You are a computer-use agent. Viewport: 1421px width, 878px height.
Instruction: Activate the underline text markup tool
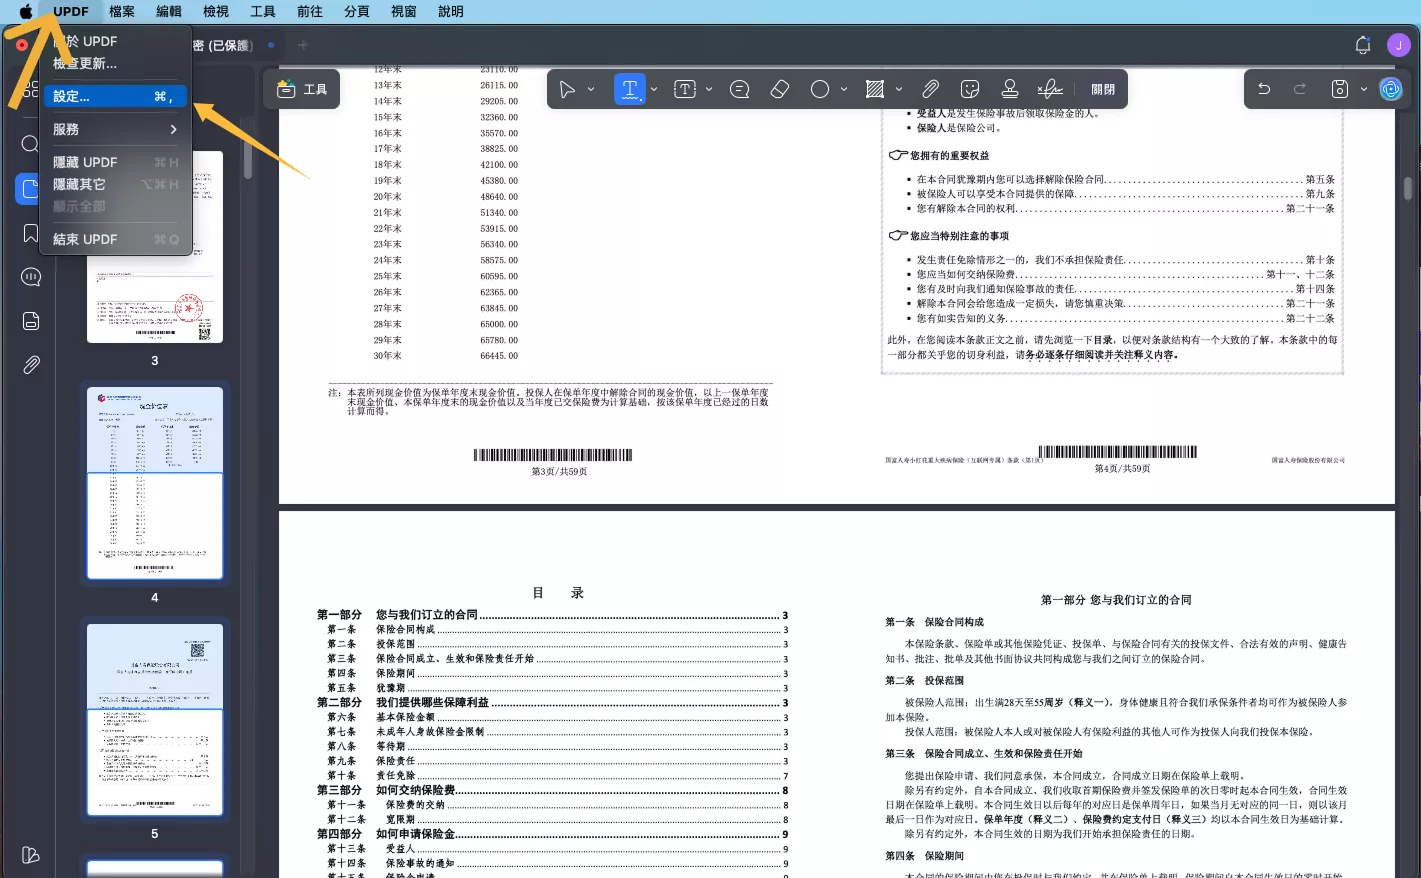[629, 89]
